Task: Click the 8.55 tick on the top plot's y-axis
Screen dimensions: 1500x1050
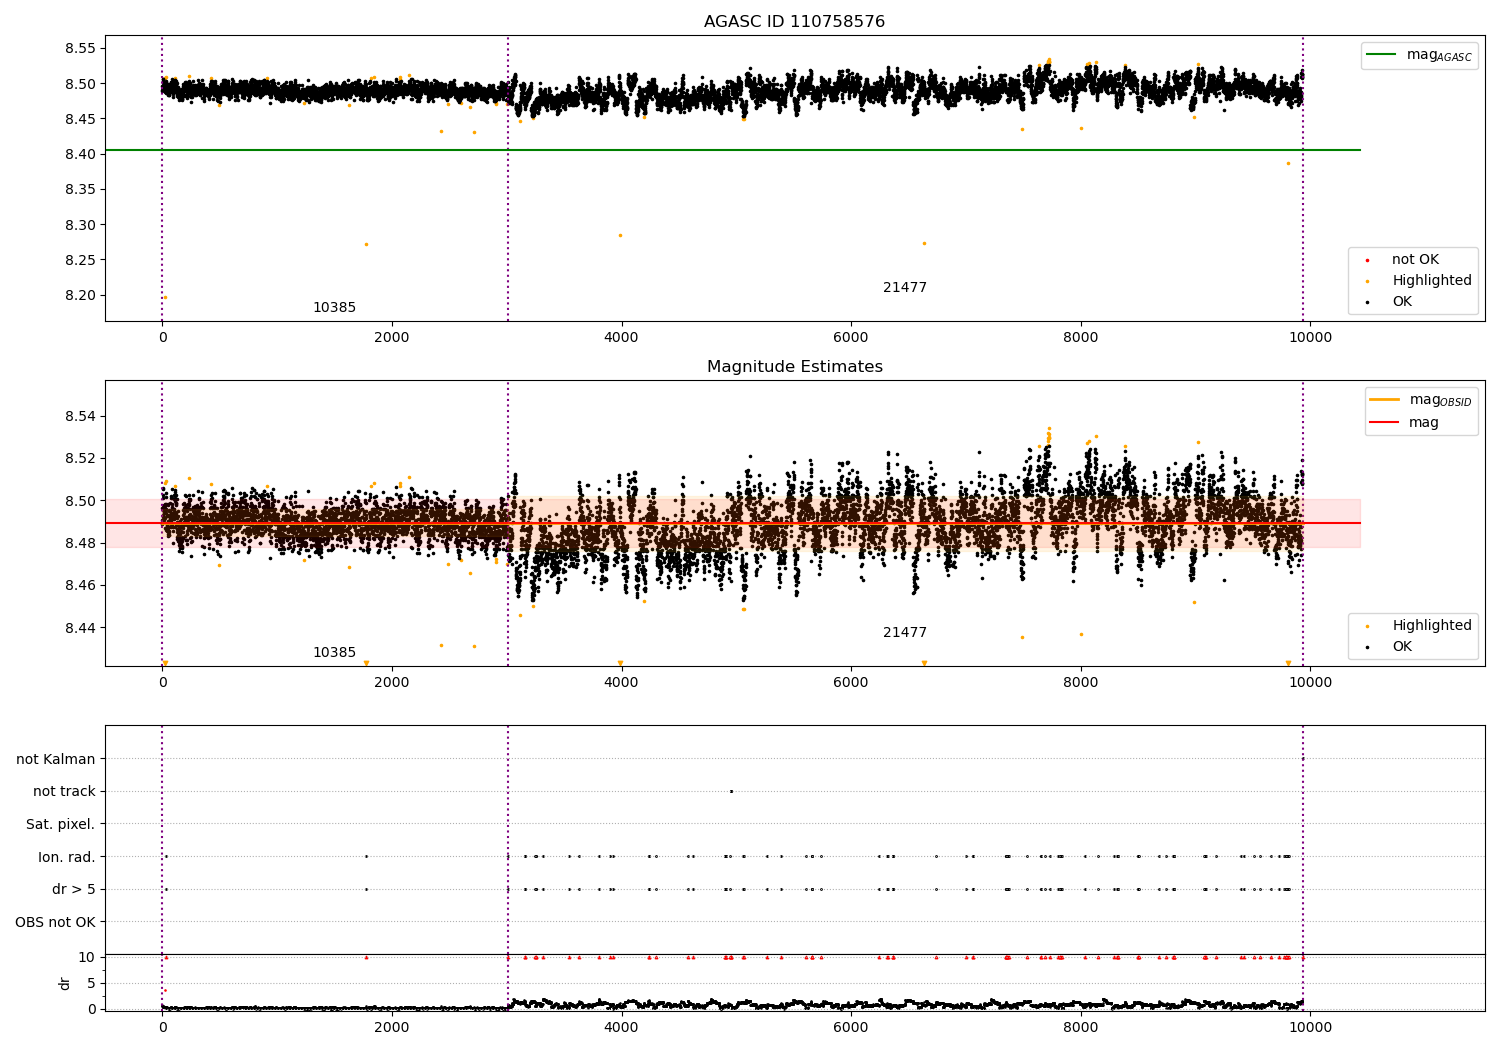Action: point(78,49)
